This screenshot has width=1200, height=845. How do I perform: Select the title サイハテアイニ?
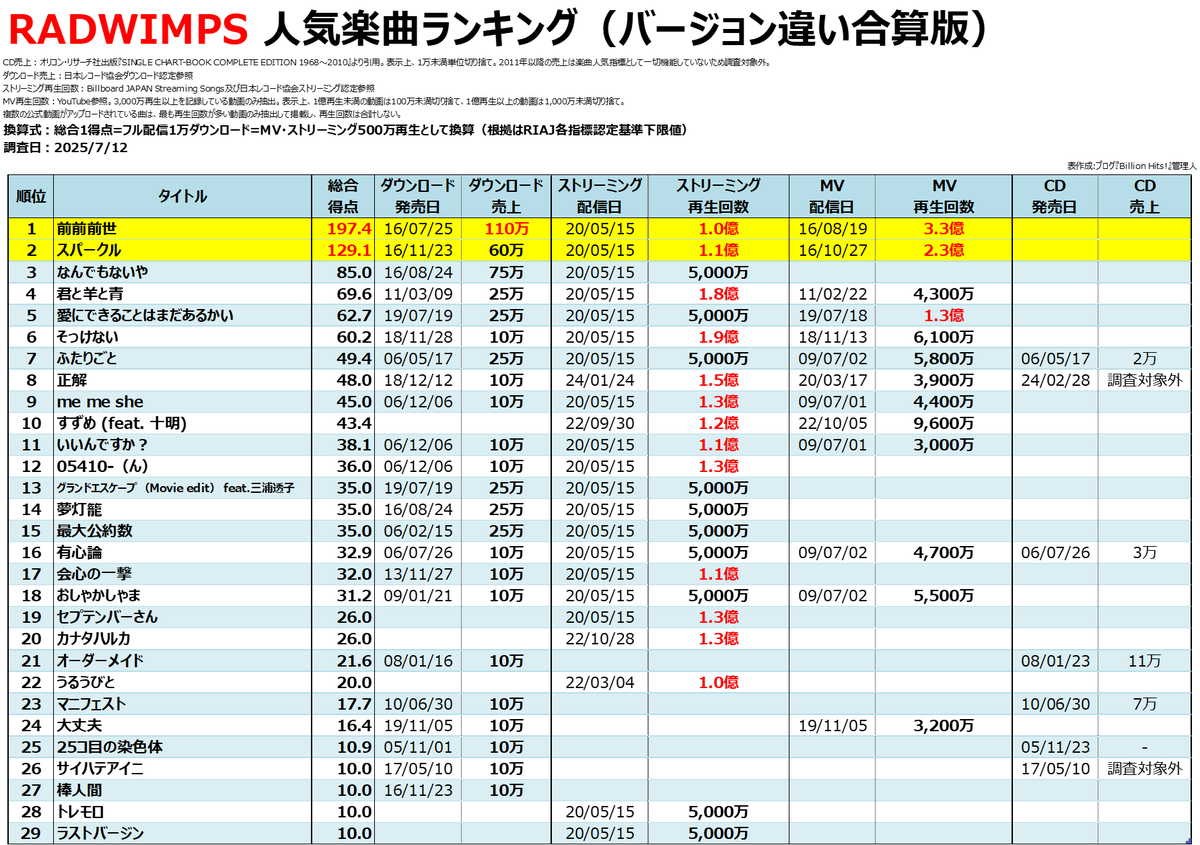[102, 768]
